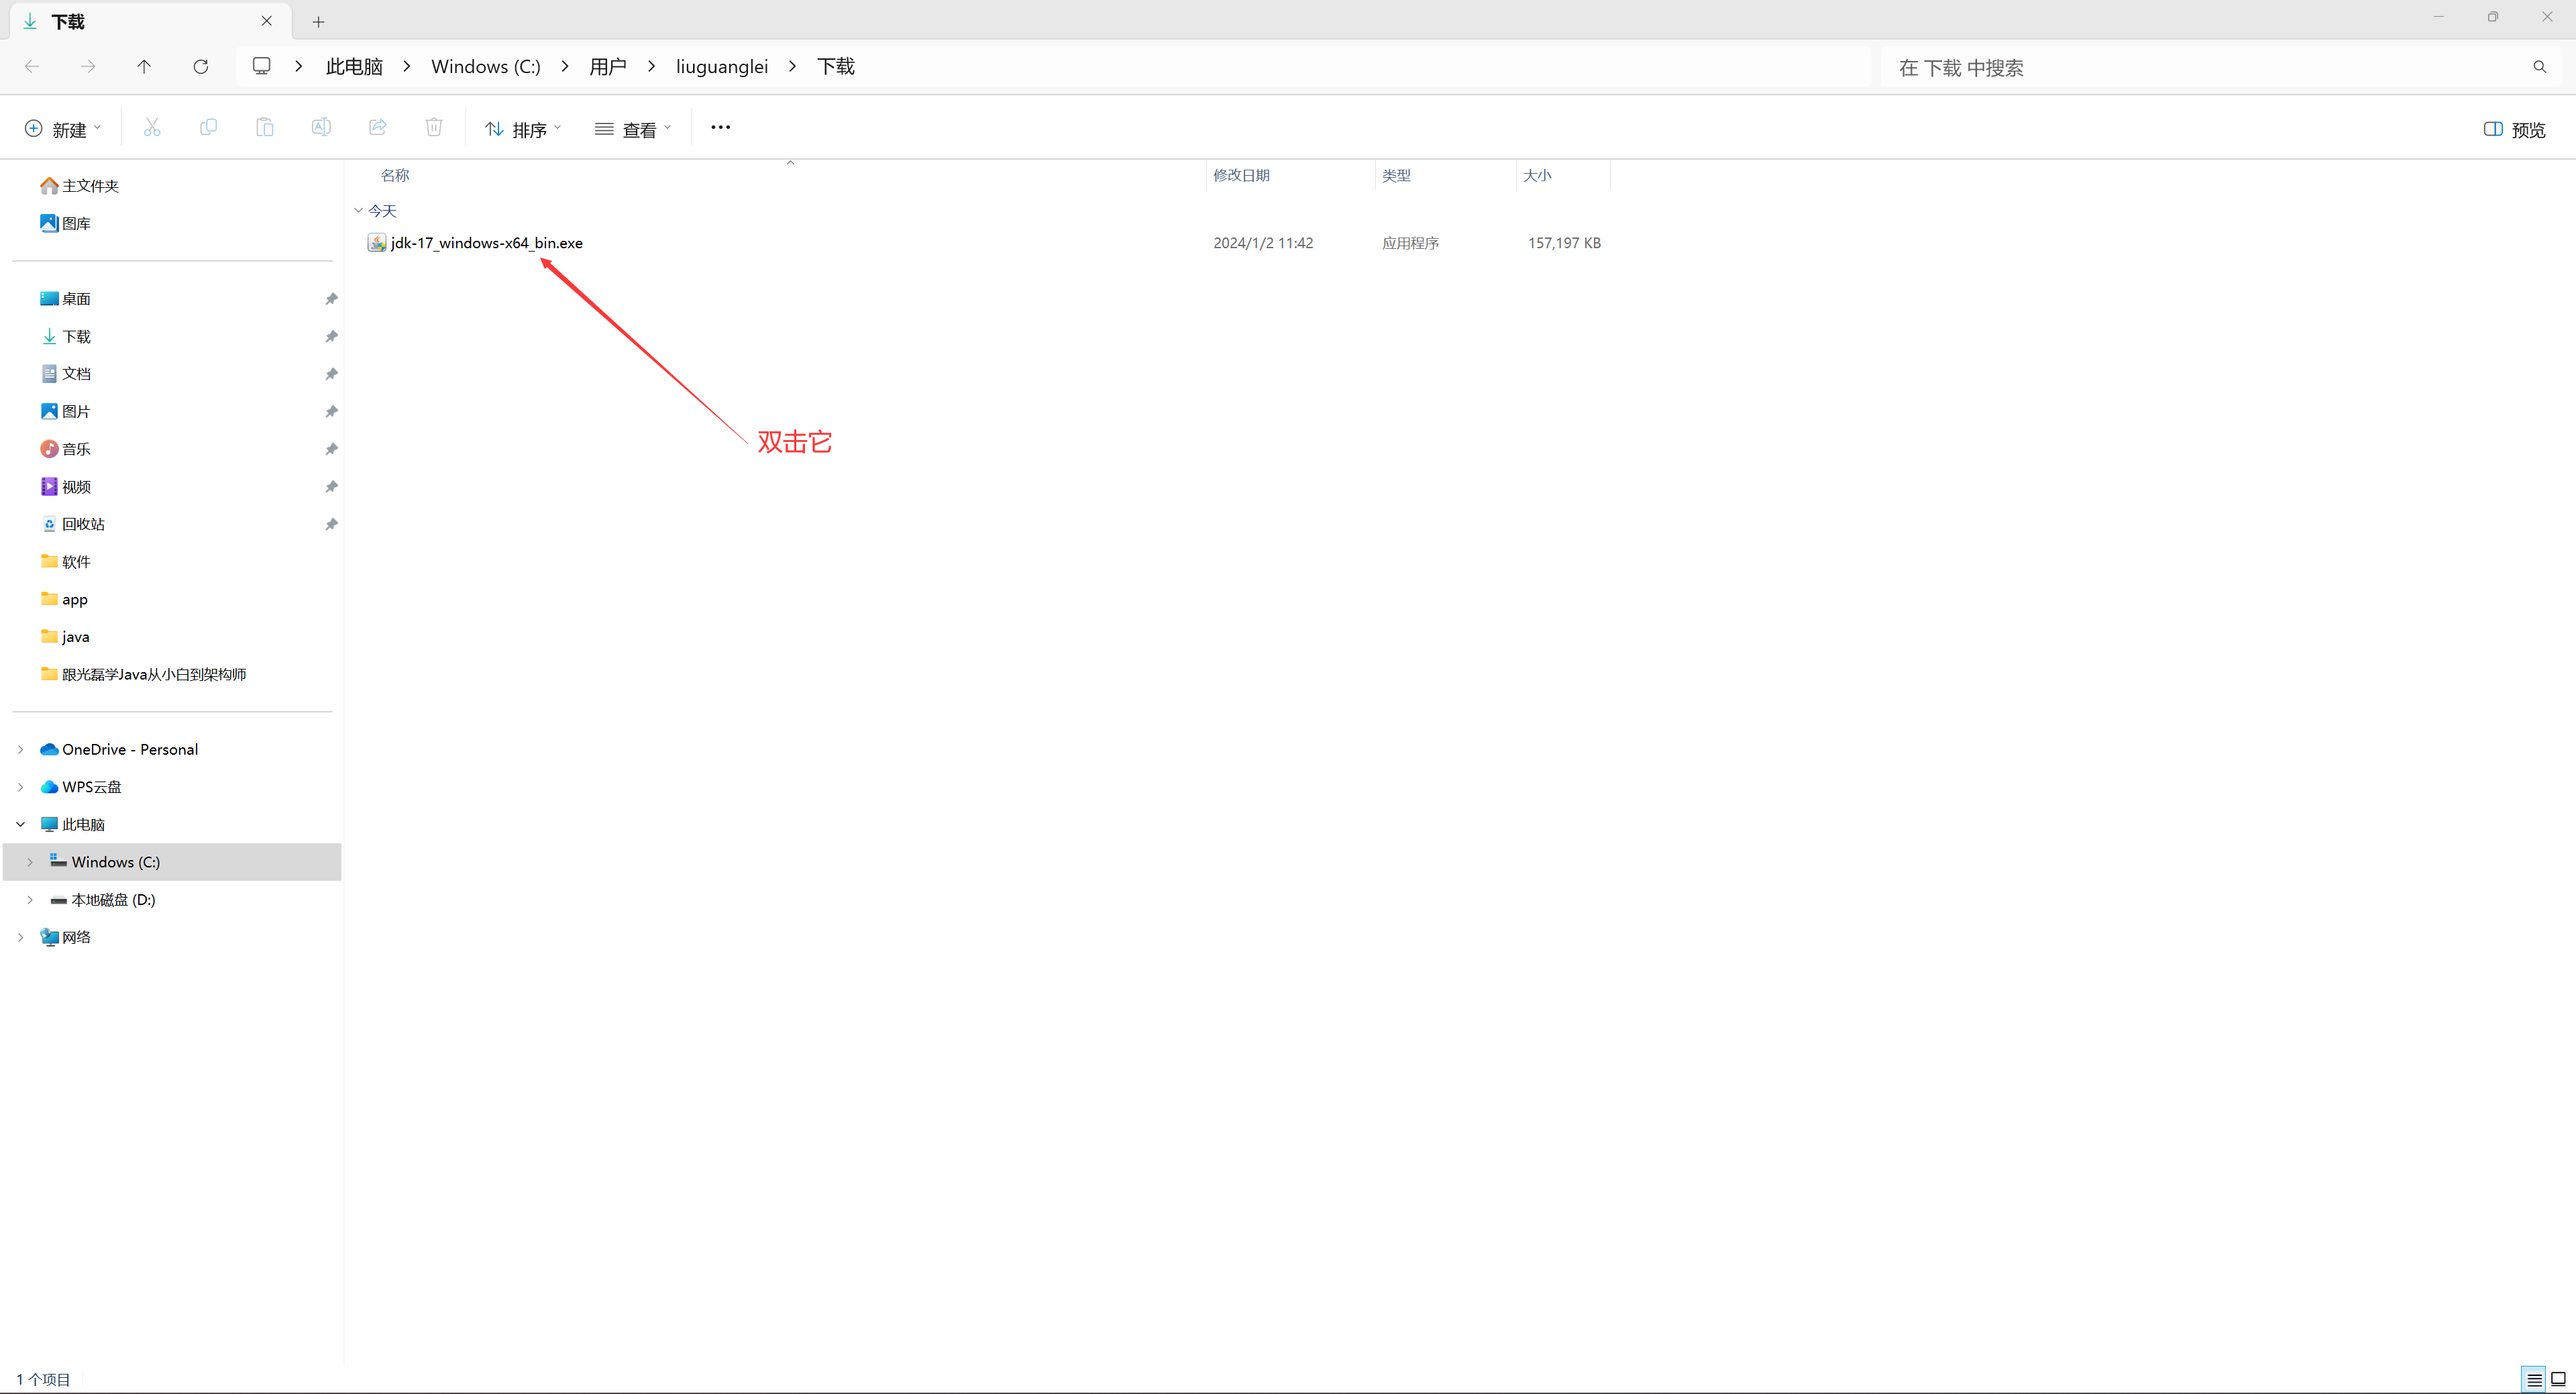This screenshot has width=2576, height=1394.
Task: Go up one folder level
Action: click(x=144, y=67)
